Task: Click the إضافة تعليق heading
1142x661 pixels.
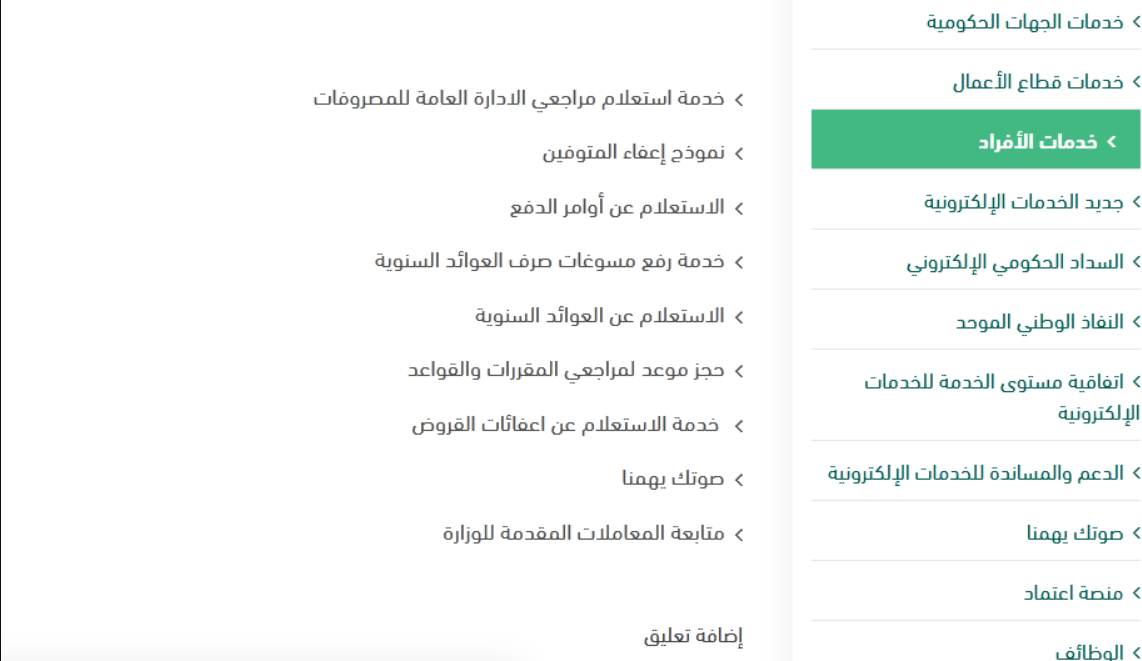Action: [x=693, y=636]
